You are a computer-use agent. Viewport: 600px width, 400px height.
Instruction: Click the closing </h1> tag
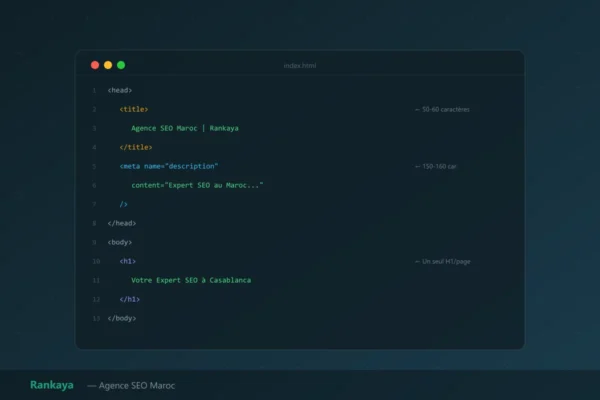[130, 299]
